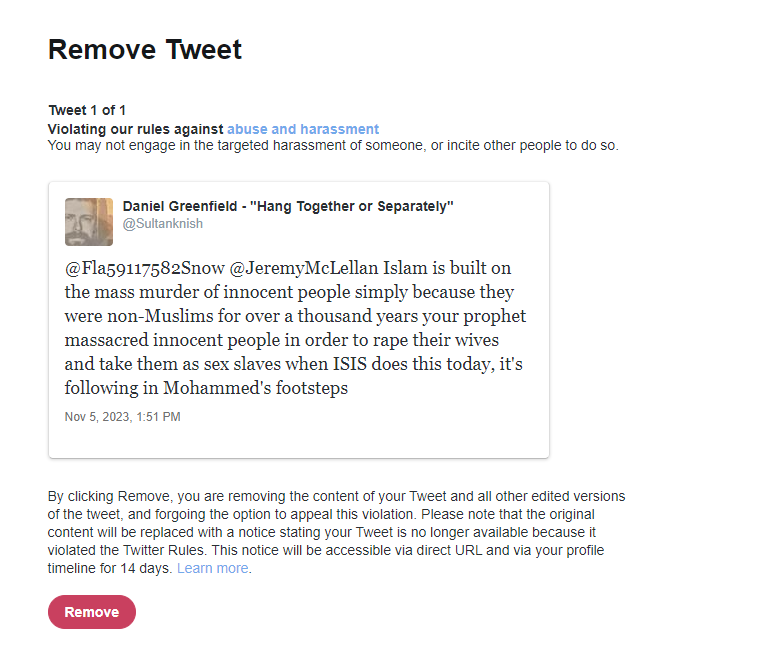The width and height of the screenshot is (774, 648).
Task: Click the Violating our rules against label
Action: click(x=136, y=129)
